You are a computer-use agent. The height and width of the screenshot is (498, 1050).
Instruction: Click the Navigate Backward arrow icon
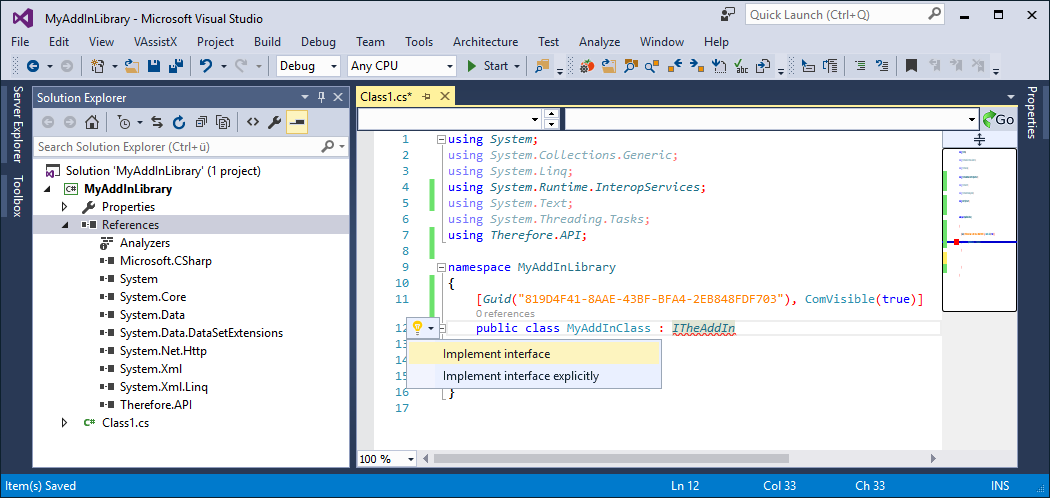coord(31,66)
